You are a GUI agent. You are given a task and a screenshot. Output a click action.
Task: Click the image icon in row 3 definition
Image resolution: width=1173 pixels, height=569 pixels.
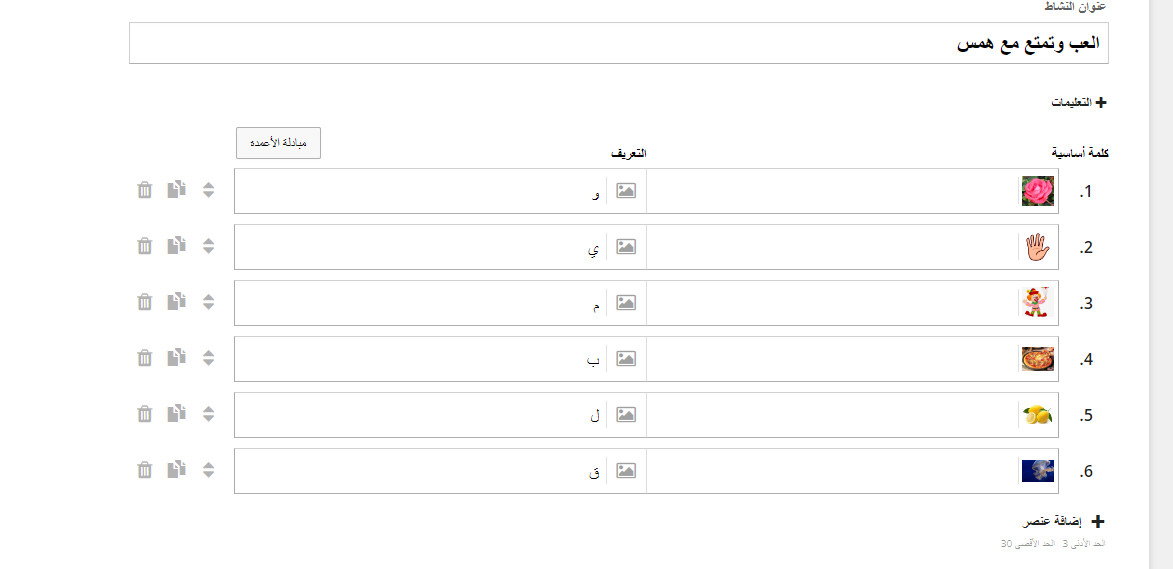(626, 303)
